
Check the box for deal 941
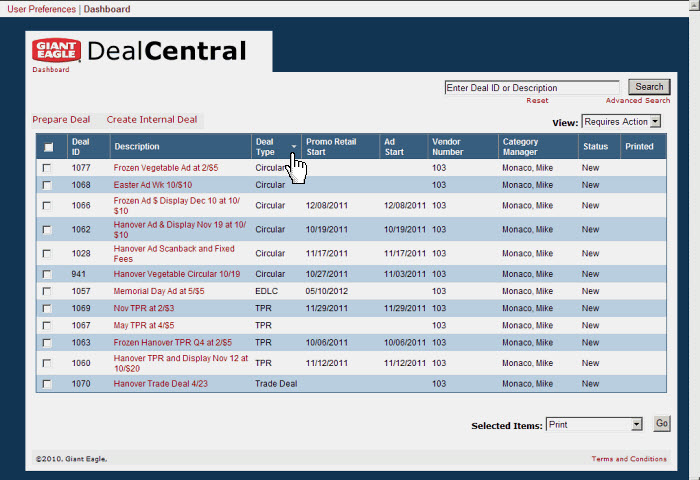[x=46, y=274]
